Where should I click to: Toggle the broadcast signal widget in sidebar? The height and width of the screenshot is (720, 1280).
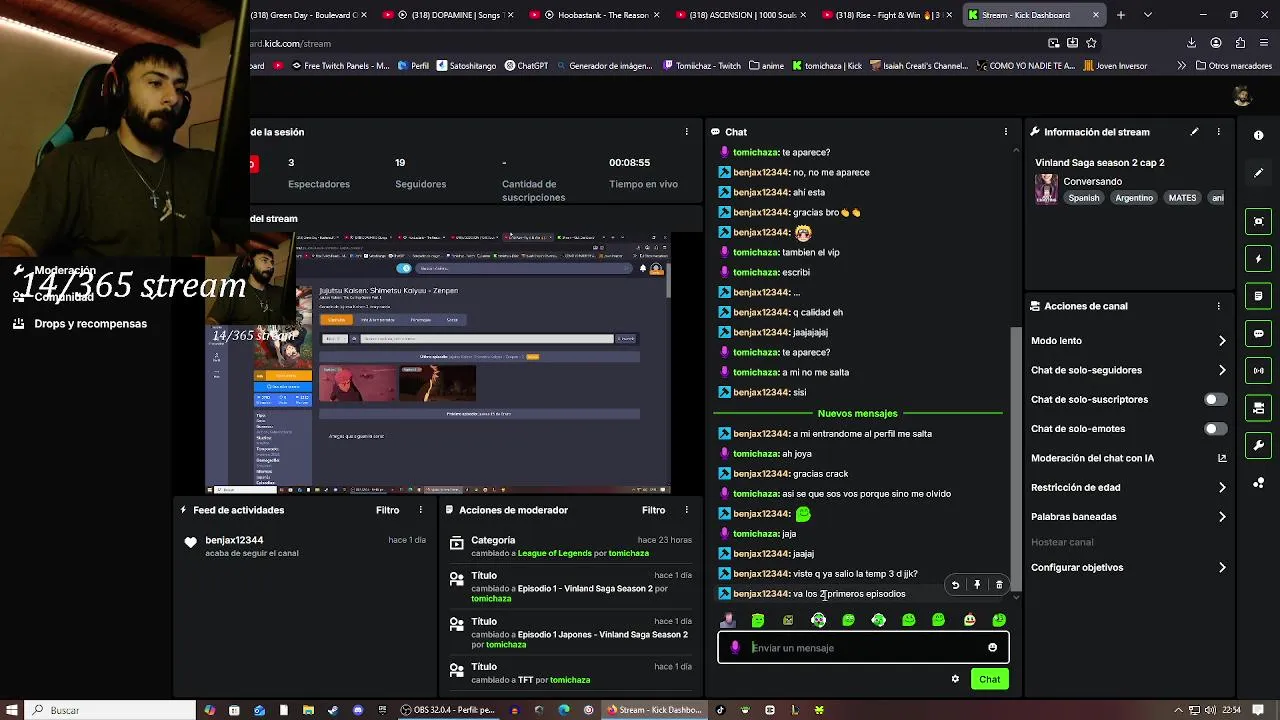coord(1258,371)
